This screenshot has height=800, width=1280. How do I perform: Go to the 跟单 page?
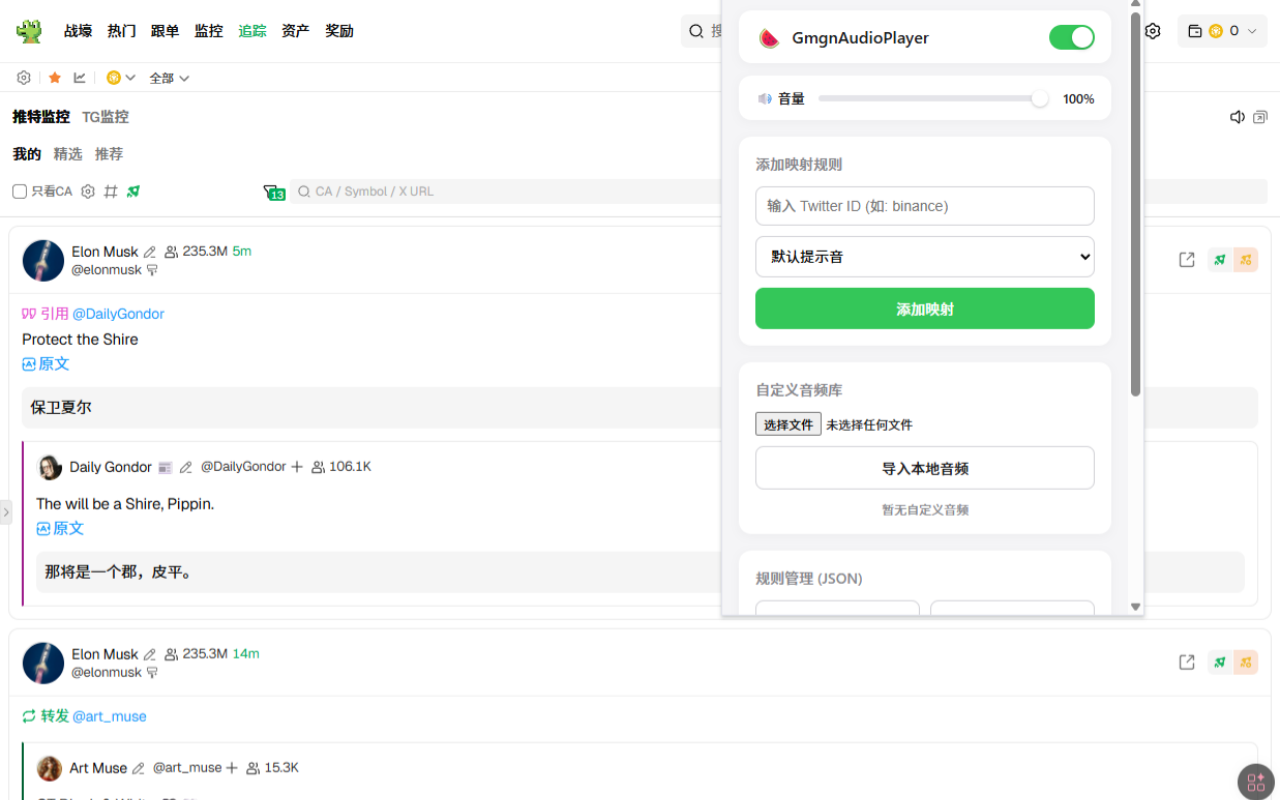pos(165,31)
